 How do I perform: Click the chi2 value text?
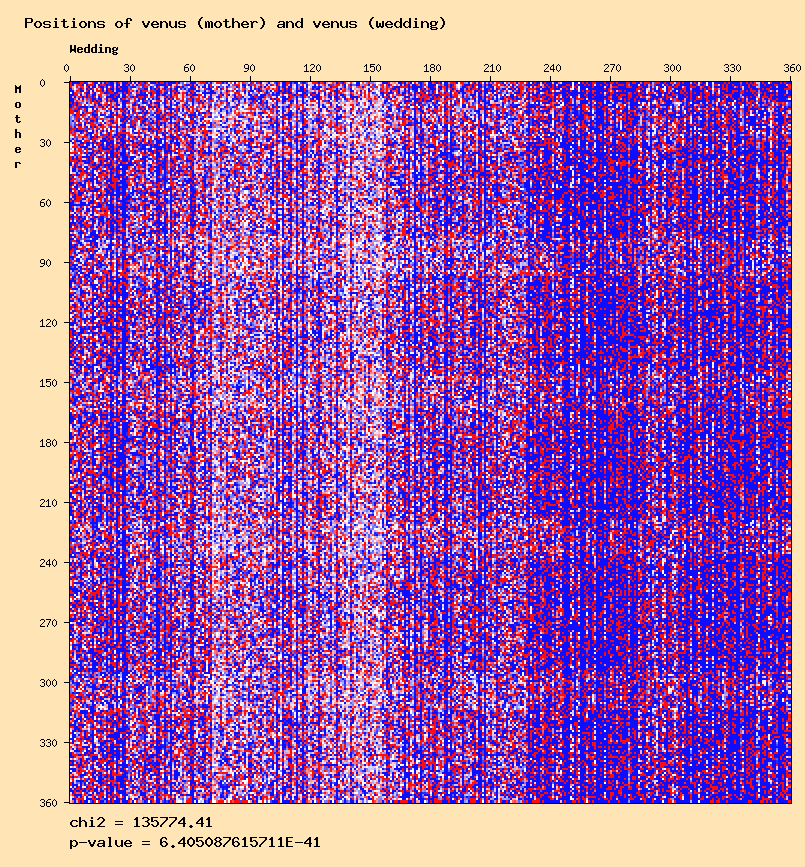point(141,823)
